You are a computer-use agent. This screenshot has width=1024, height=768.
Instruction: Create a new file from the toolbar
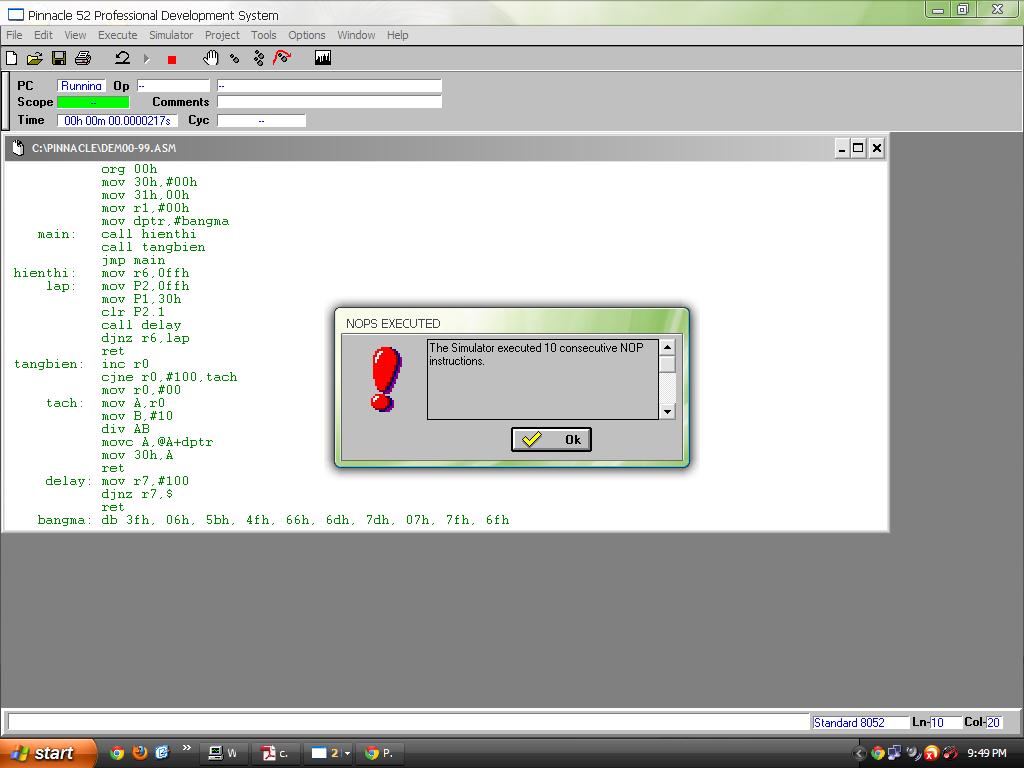click(12, 59)
